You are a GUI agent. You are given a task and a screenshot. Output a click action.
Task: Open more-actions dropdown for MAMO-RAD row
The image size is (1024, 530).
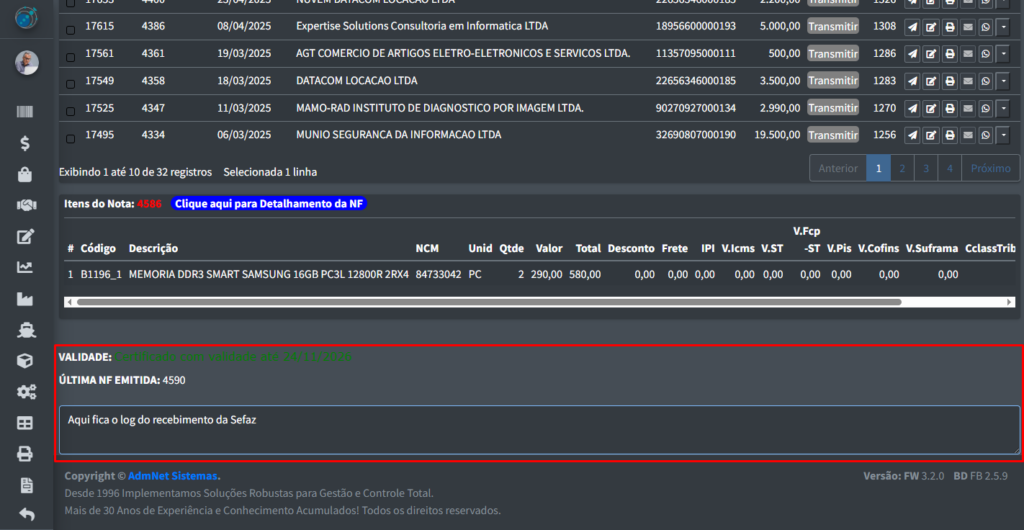coord(1004,108)
